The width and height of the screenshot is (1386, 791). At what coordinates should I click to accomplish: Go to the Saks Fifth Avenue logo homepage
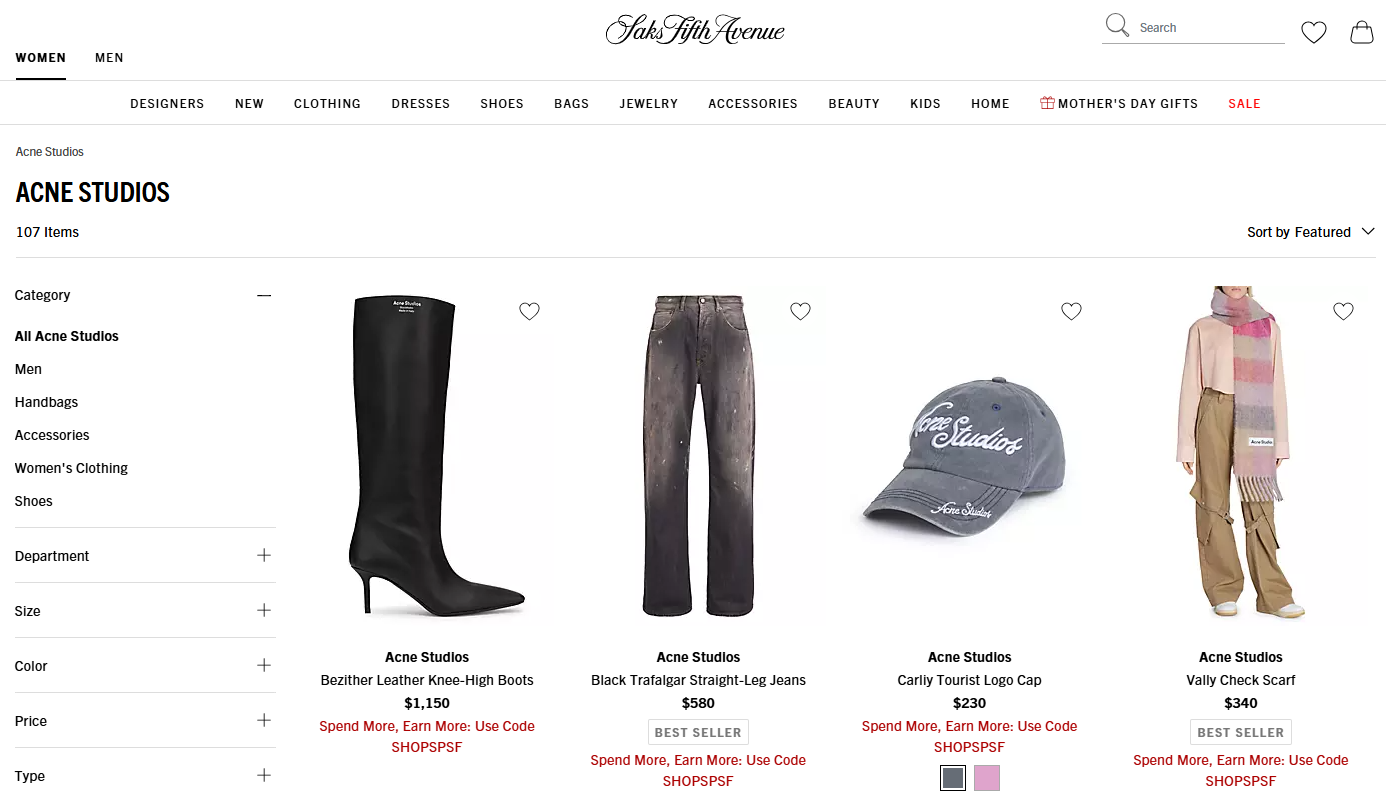click(x=695, y=29)
